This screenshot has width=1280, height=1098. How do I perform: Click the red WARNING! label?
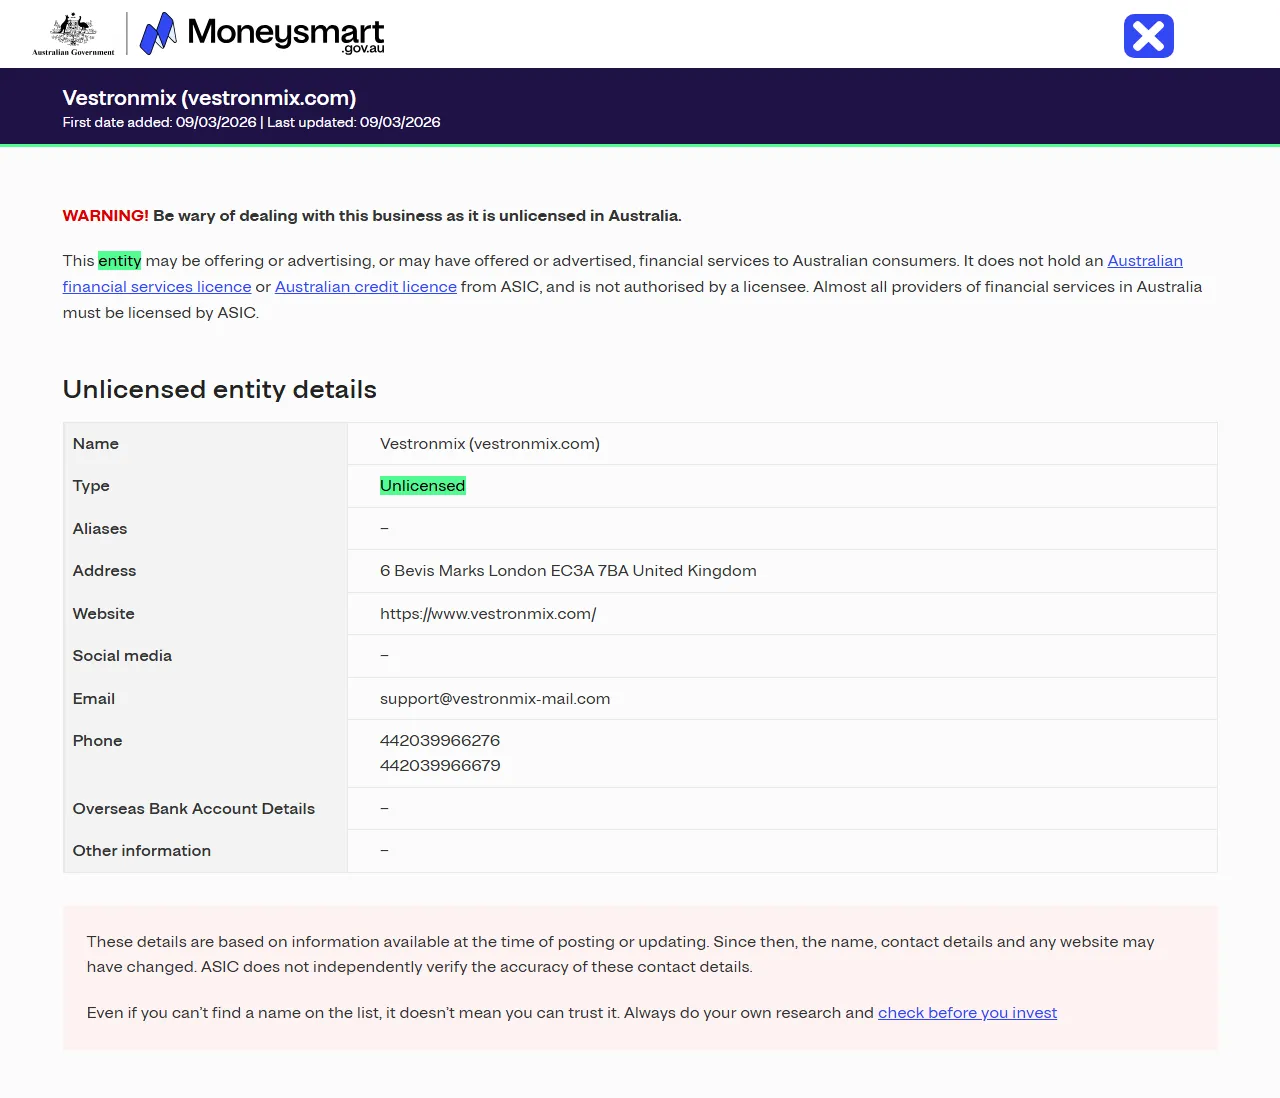coord(105,216)
